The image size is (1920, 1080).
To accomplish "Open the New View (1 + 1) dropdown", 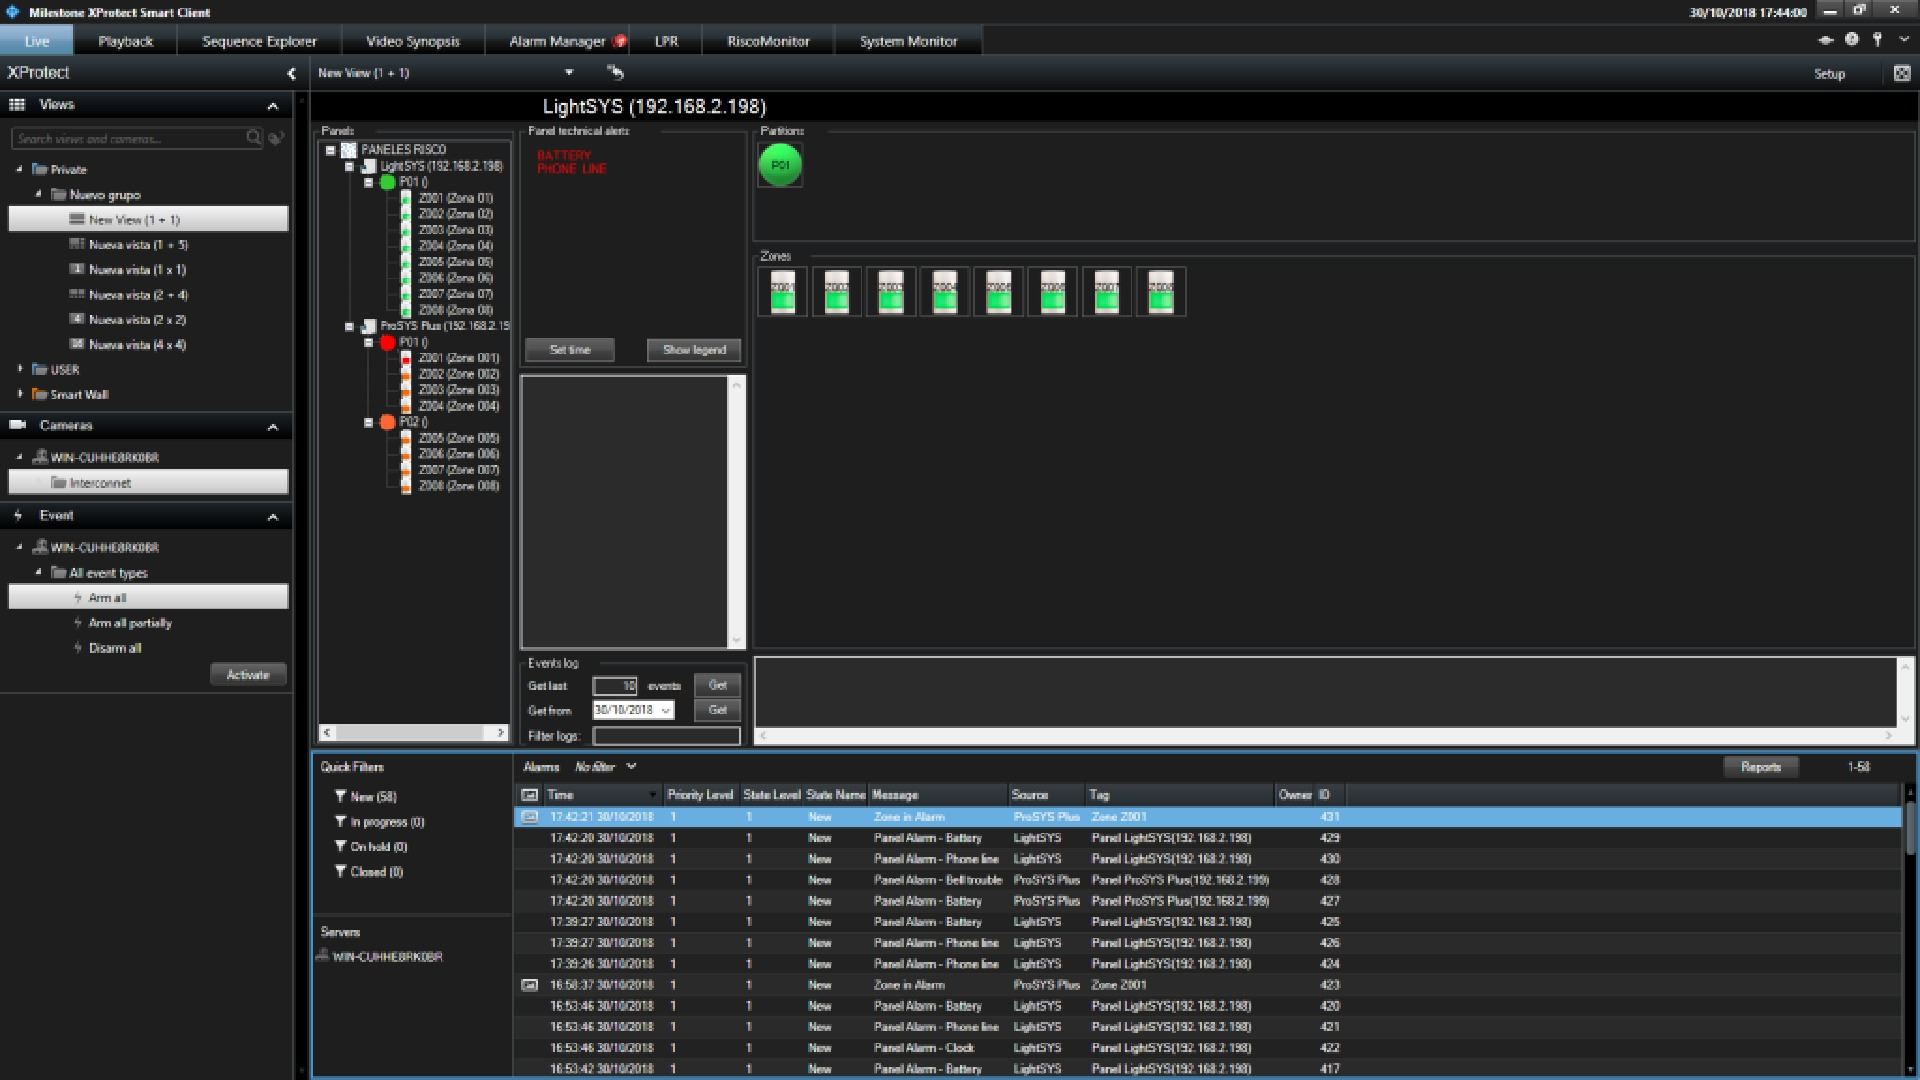I will [569, 72].
